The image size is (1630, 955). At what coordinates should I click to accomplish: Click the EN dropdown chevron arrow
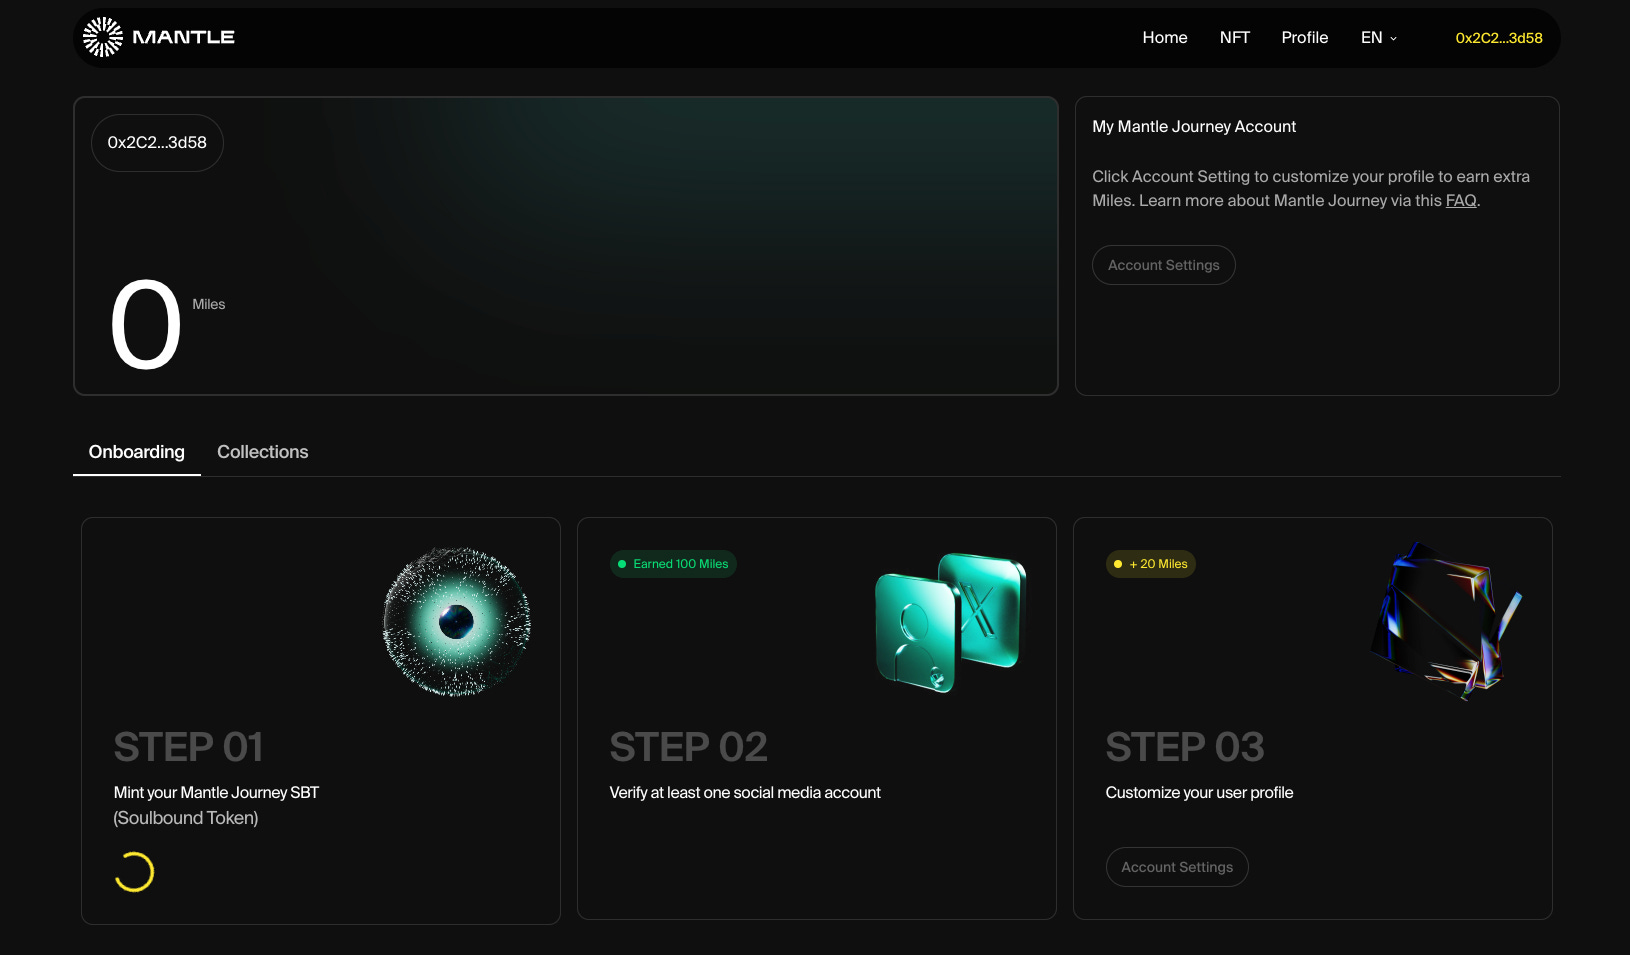point(1393,38)
